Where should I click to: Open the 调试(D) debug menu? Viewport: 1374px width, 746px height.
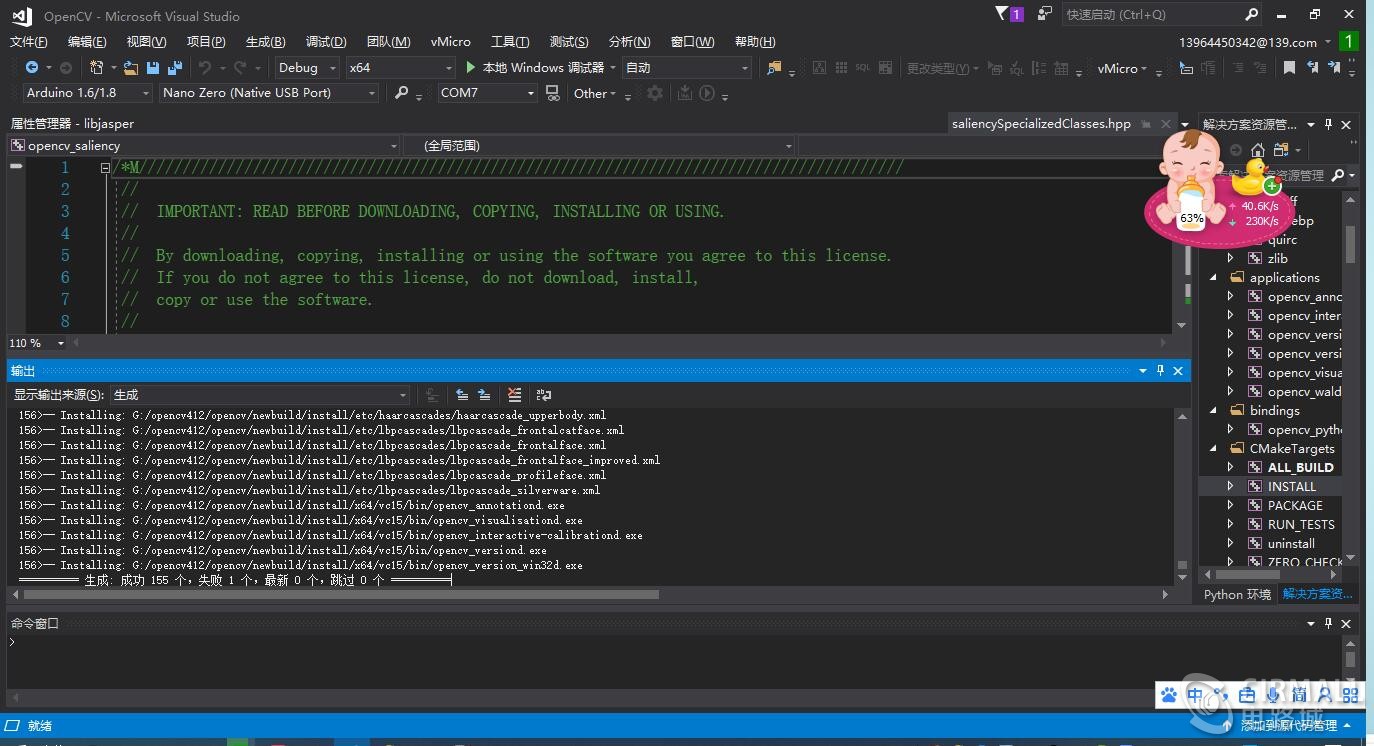point(326,42)
